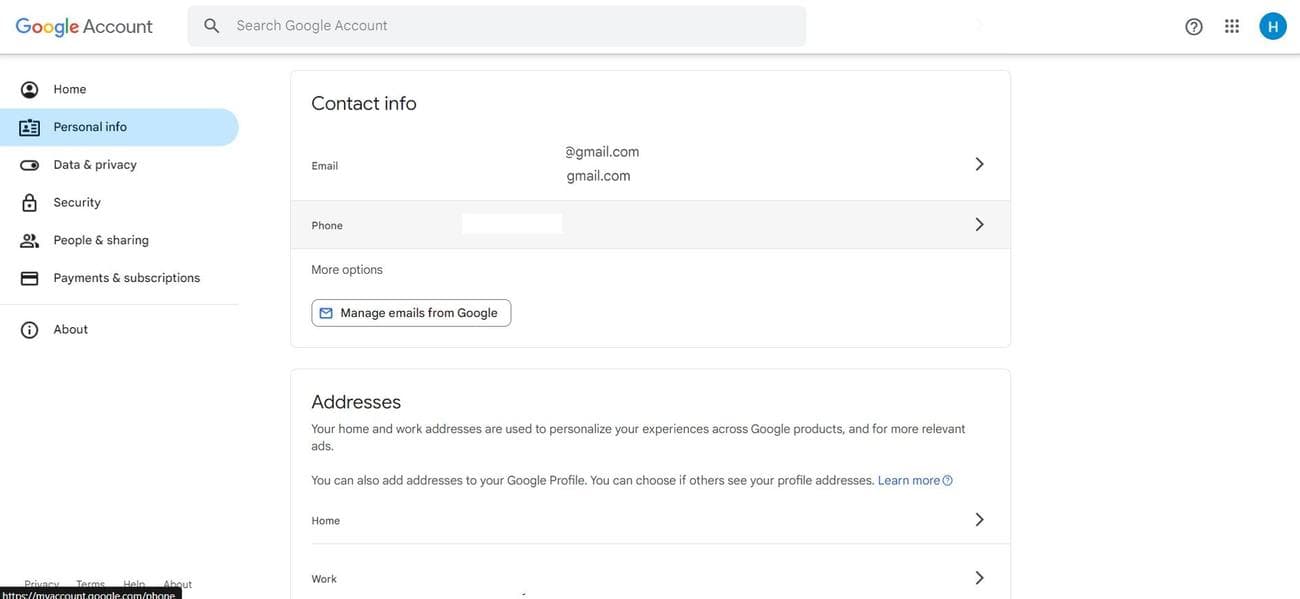Open the Learn more link

(909, 481)
